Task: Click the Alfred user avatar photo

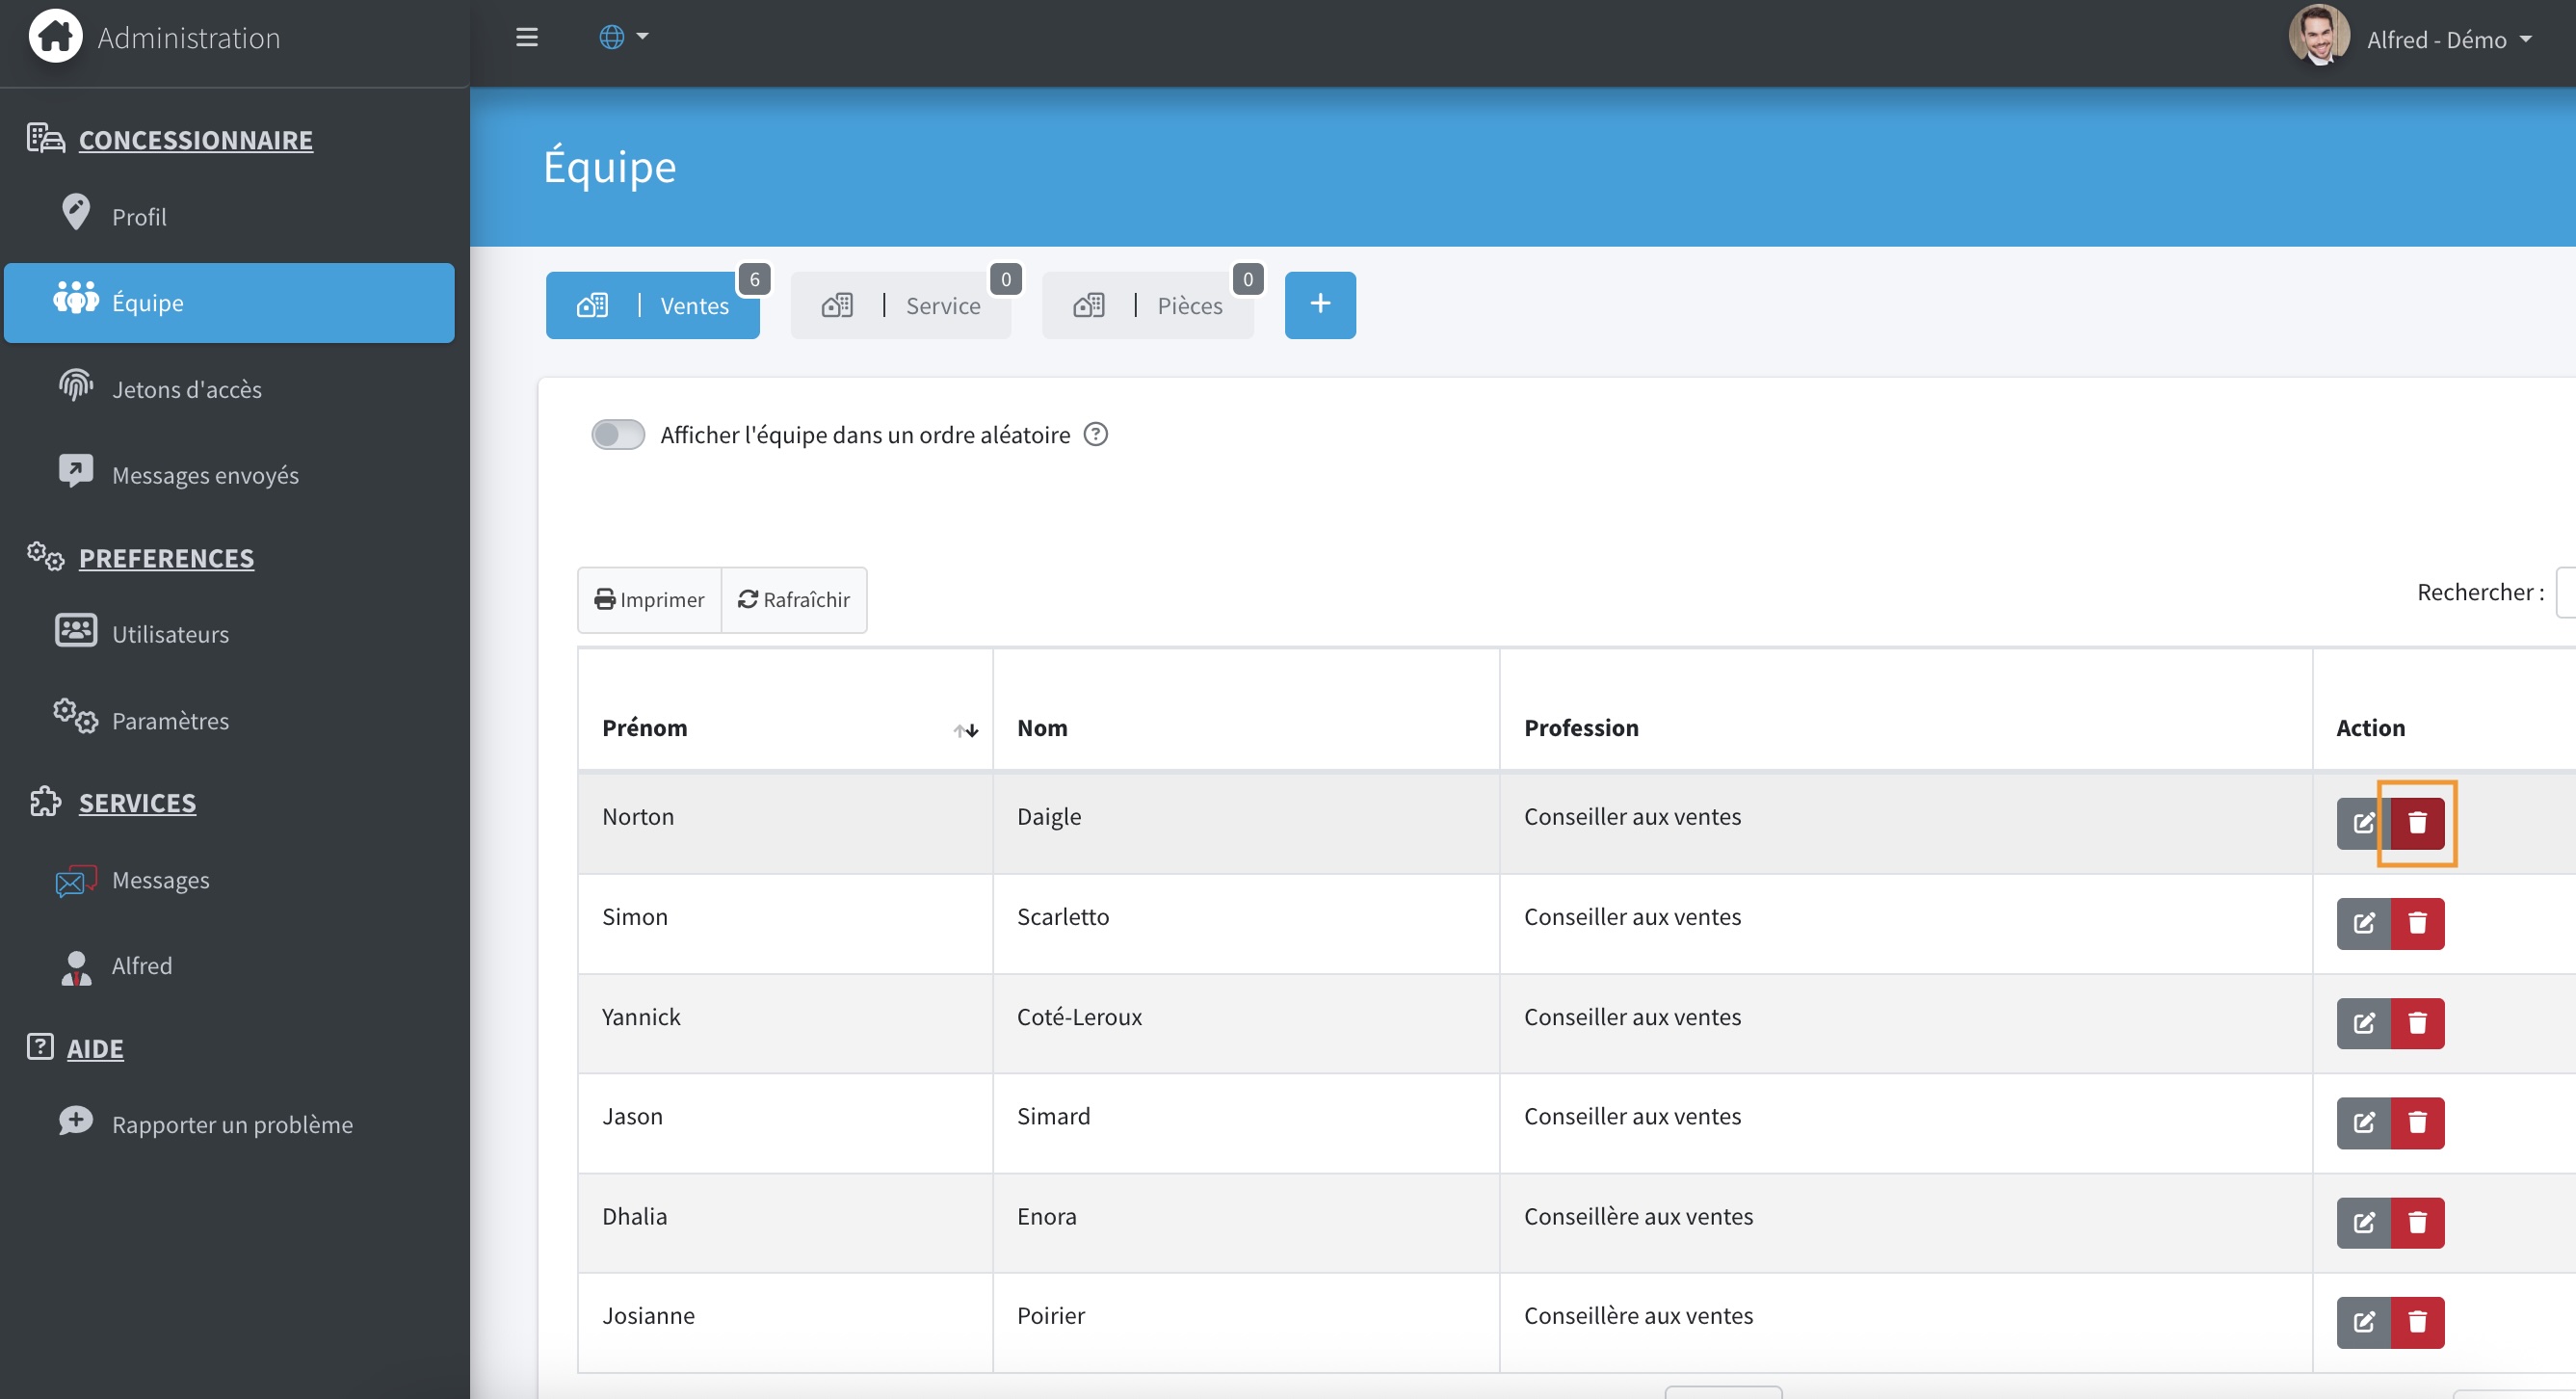Action: (x=2318, y=36)
